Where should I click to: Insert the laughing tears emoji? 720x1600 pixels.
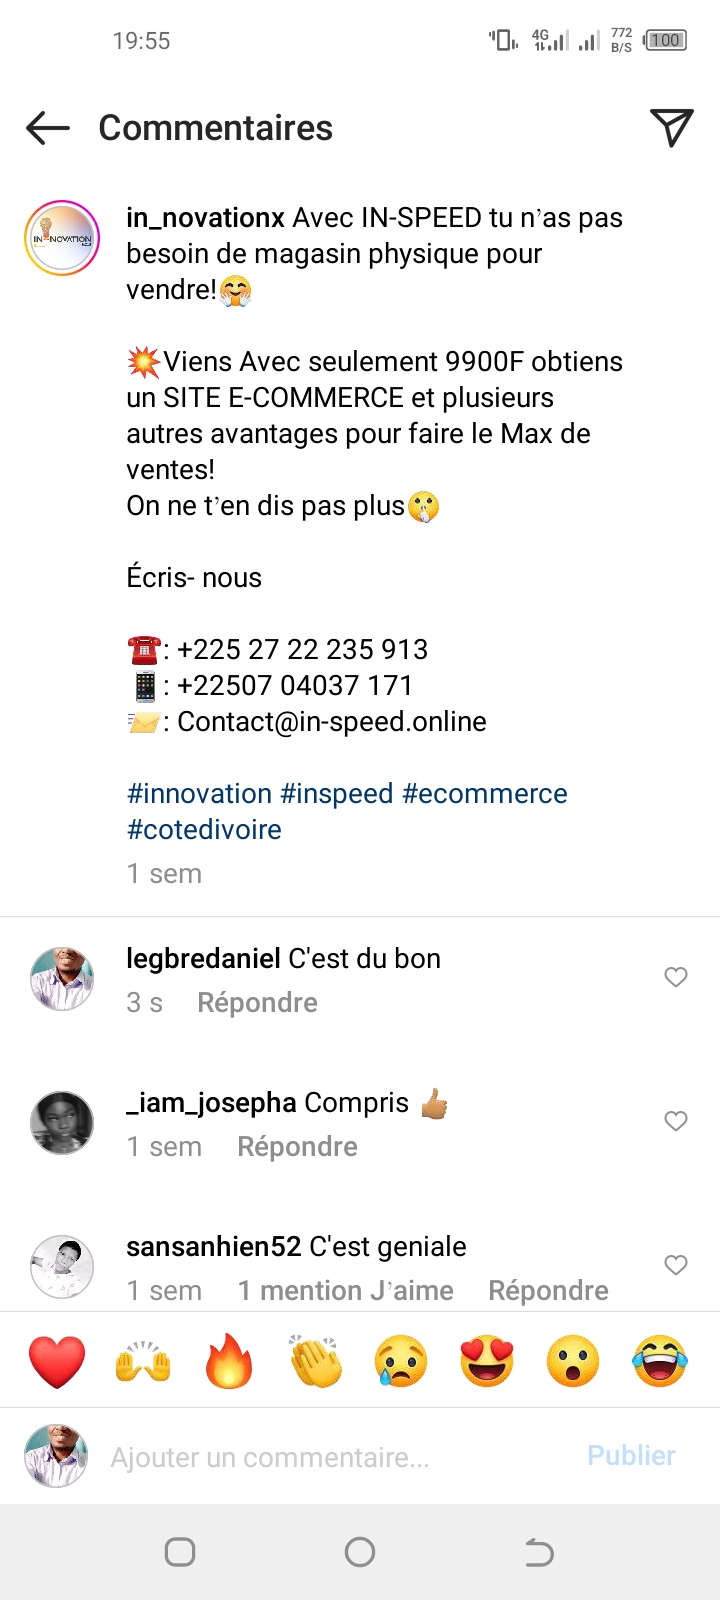coord(660,1362)
